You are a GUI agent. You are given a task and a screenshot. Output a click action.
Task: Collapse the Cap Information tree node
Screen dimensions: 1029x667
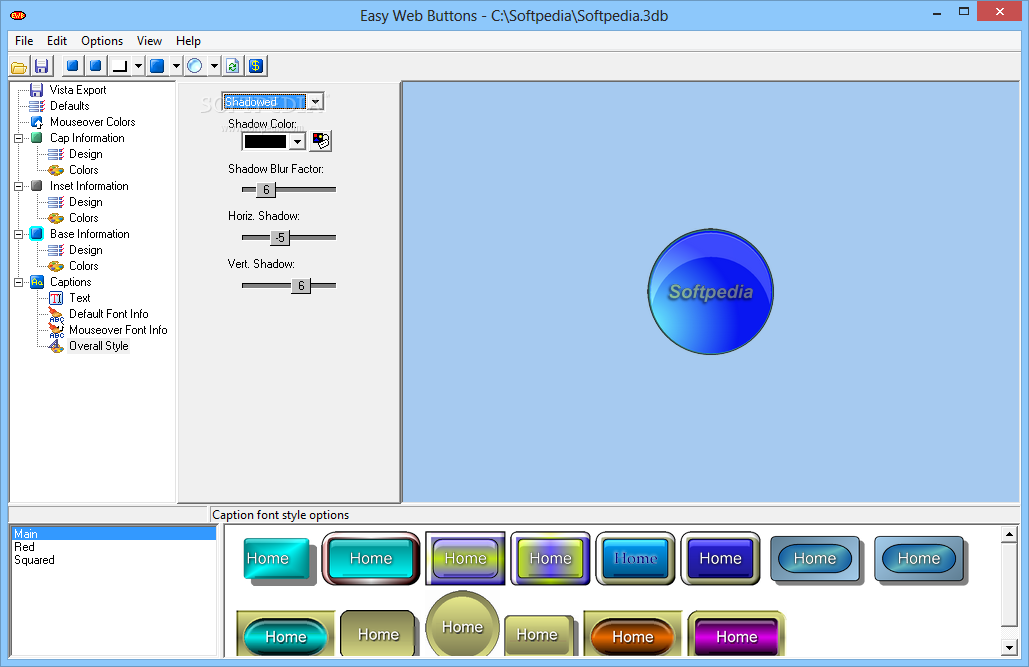18,138
